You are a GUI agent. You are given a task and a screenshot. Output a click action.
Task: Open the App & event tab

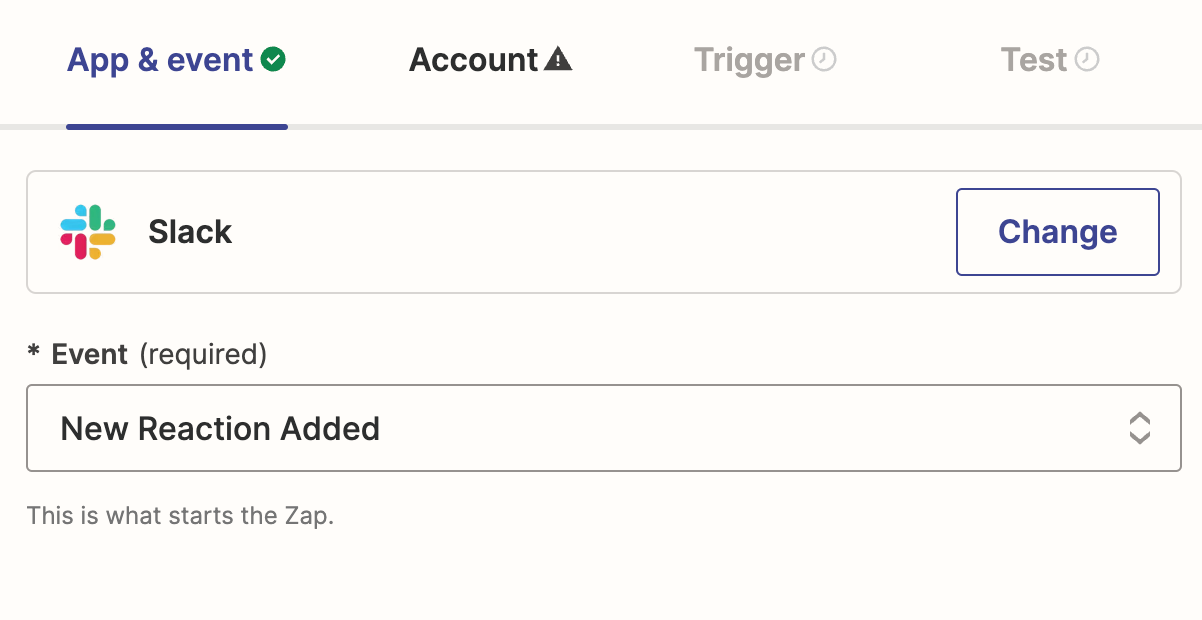coord(160,60)
